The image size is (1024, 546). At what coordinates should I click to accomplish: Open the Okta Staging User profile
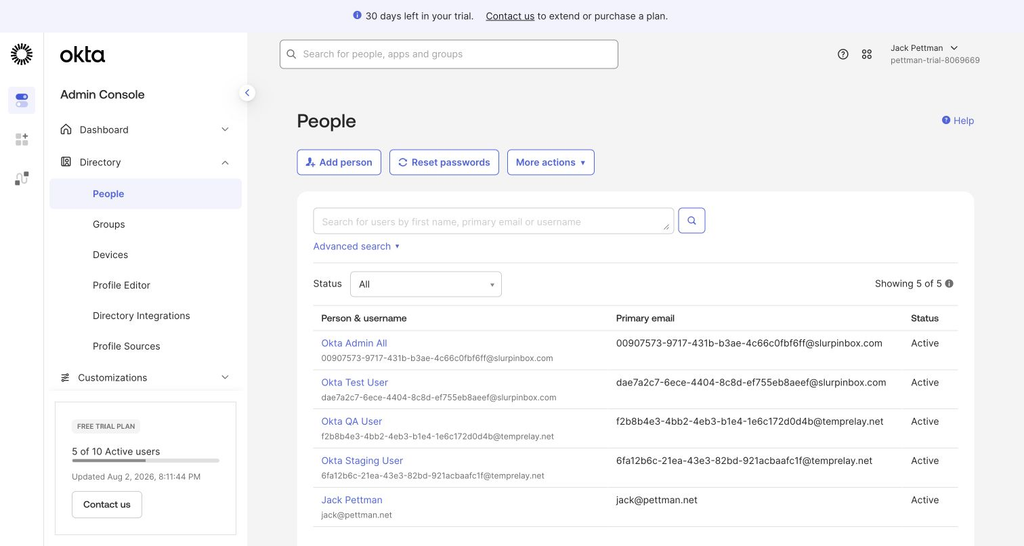click(362, 460)
